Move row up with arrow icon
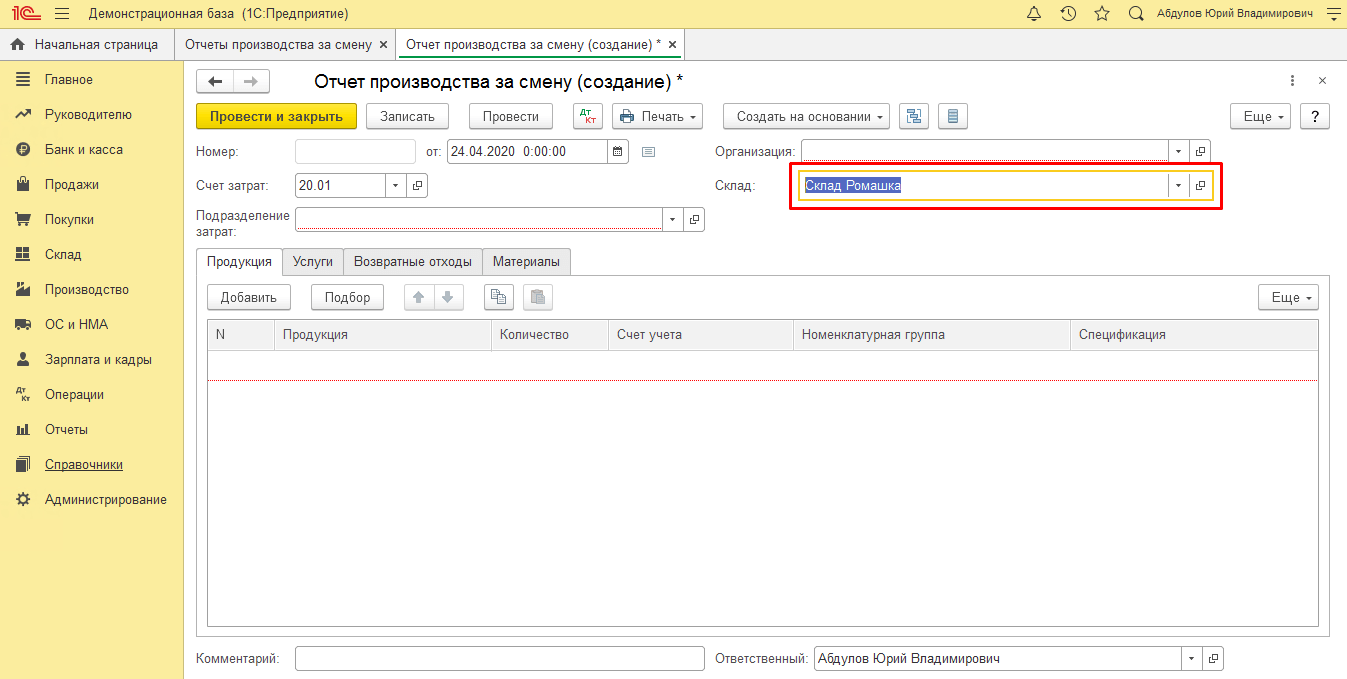Viewport: 1347px width, 679px height. coord(419,297)
